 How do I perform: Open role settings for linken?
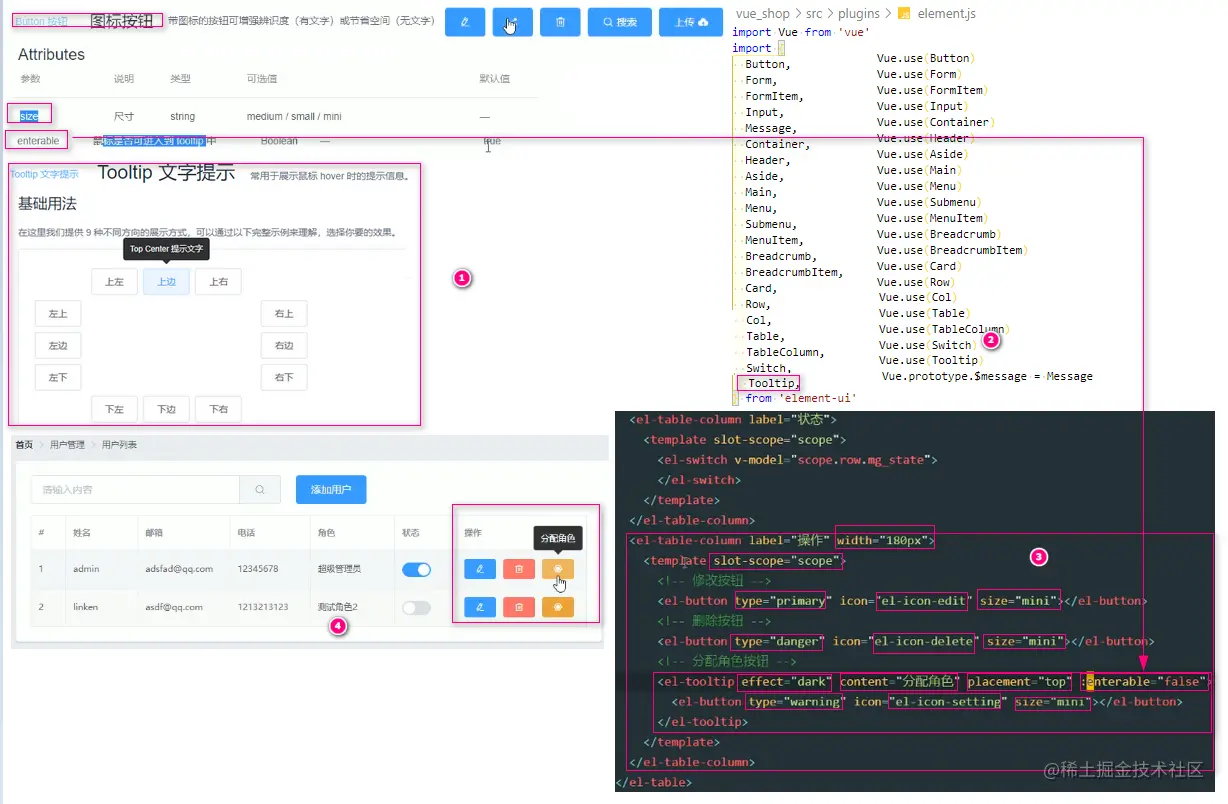[558, 607]
